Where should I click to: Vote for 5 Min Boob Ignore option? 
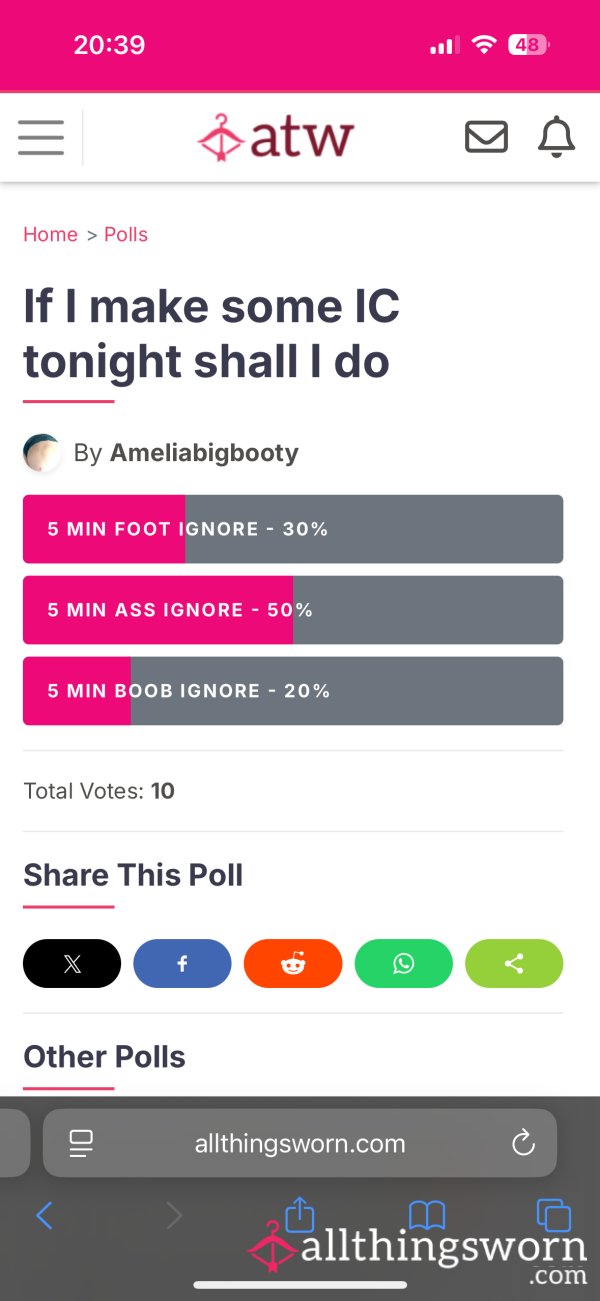(293, 691)
